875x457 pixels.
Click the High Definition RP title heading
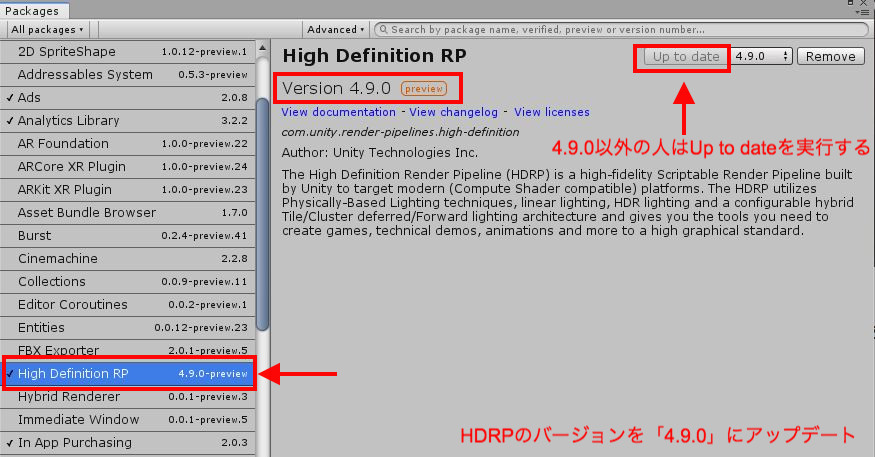[374, 56]
